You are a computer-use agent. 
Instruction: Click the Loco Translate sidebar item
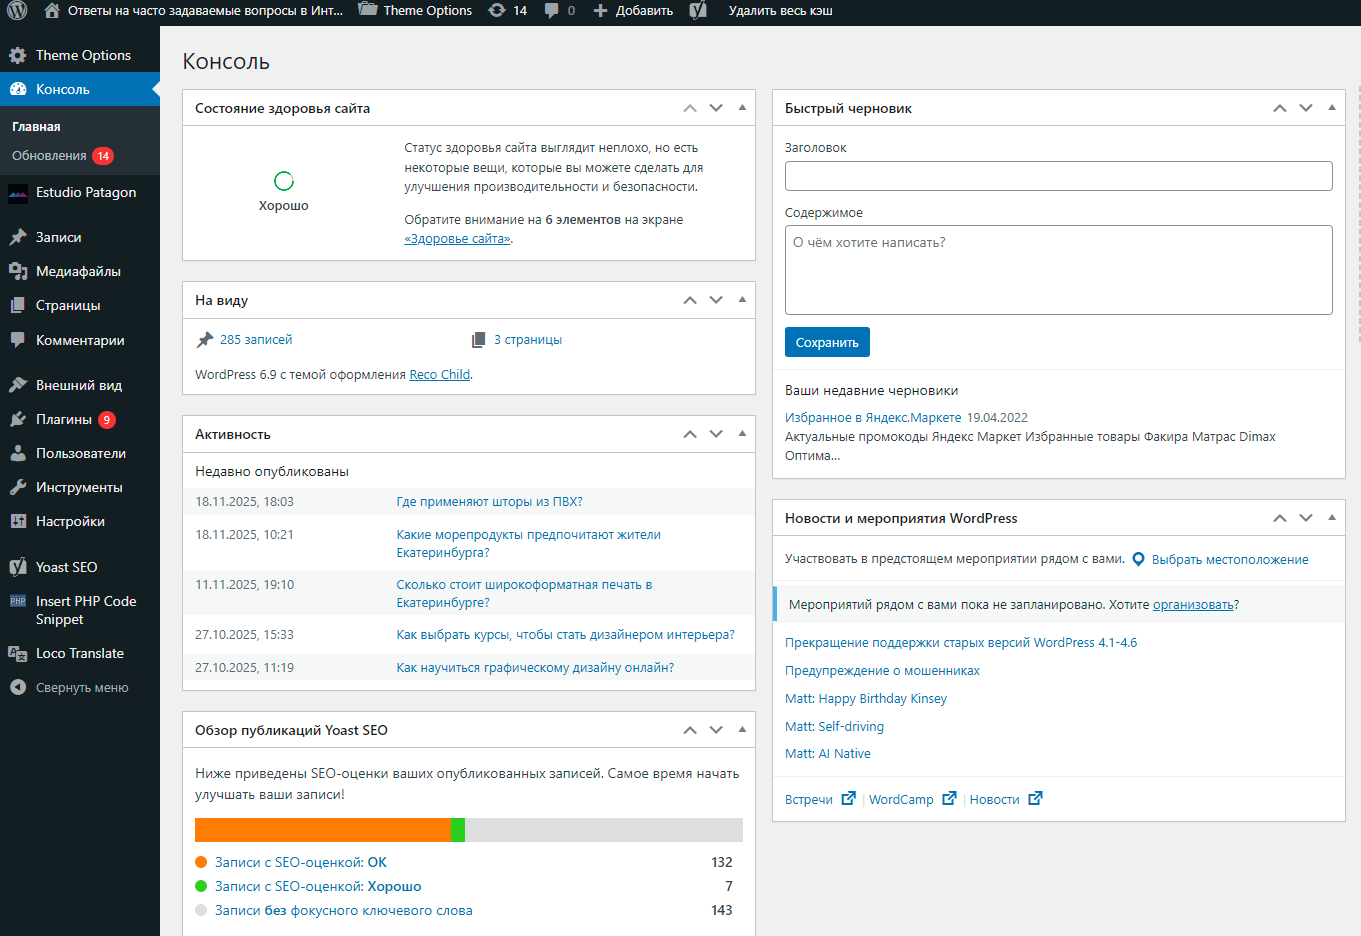79,653
